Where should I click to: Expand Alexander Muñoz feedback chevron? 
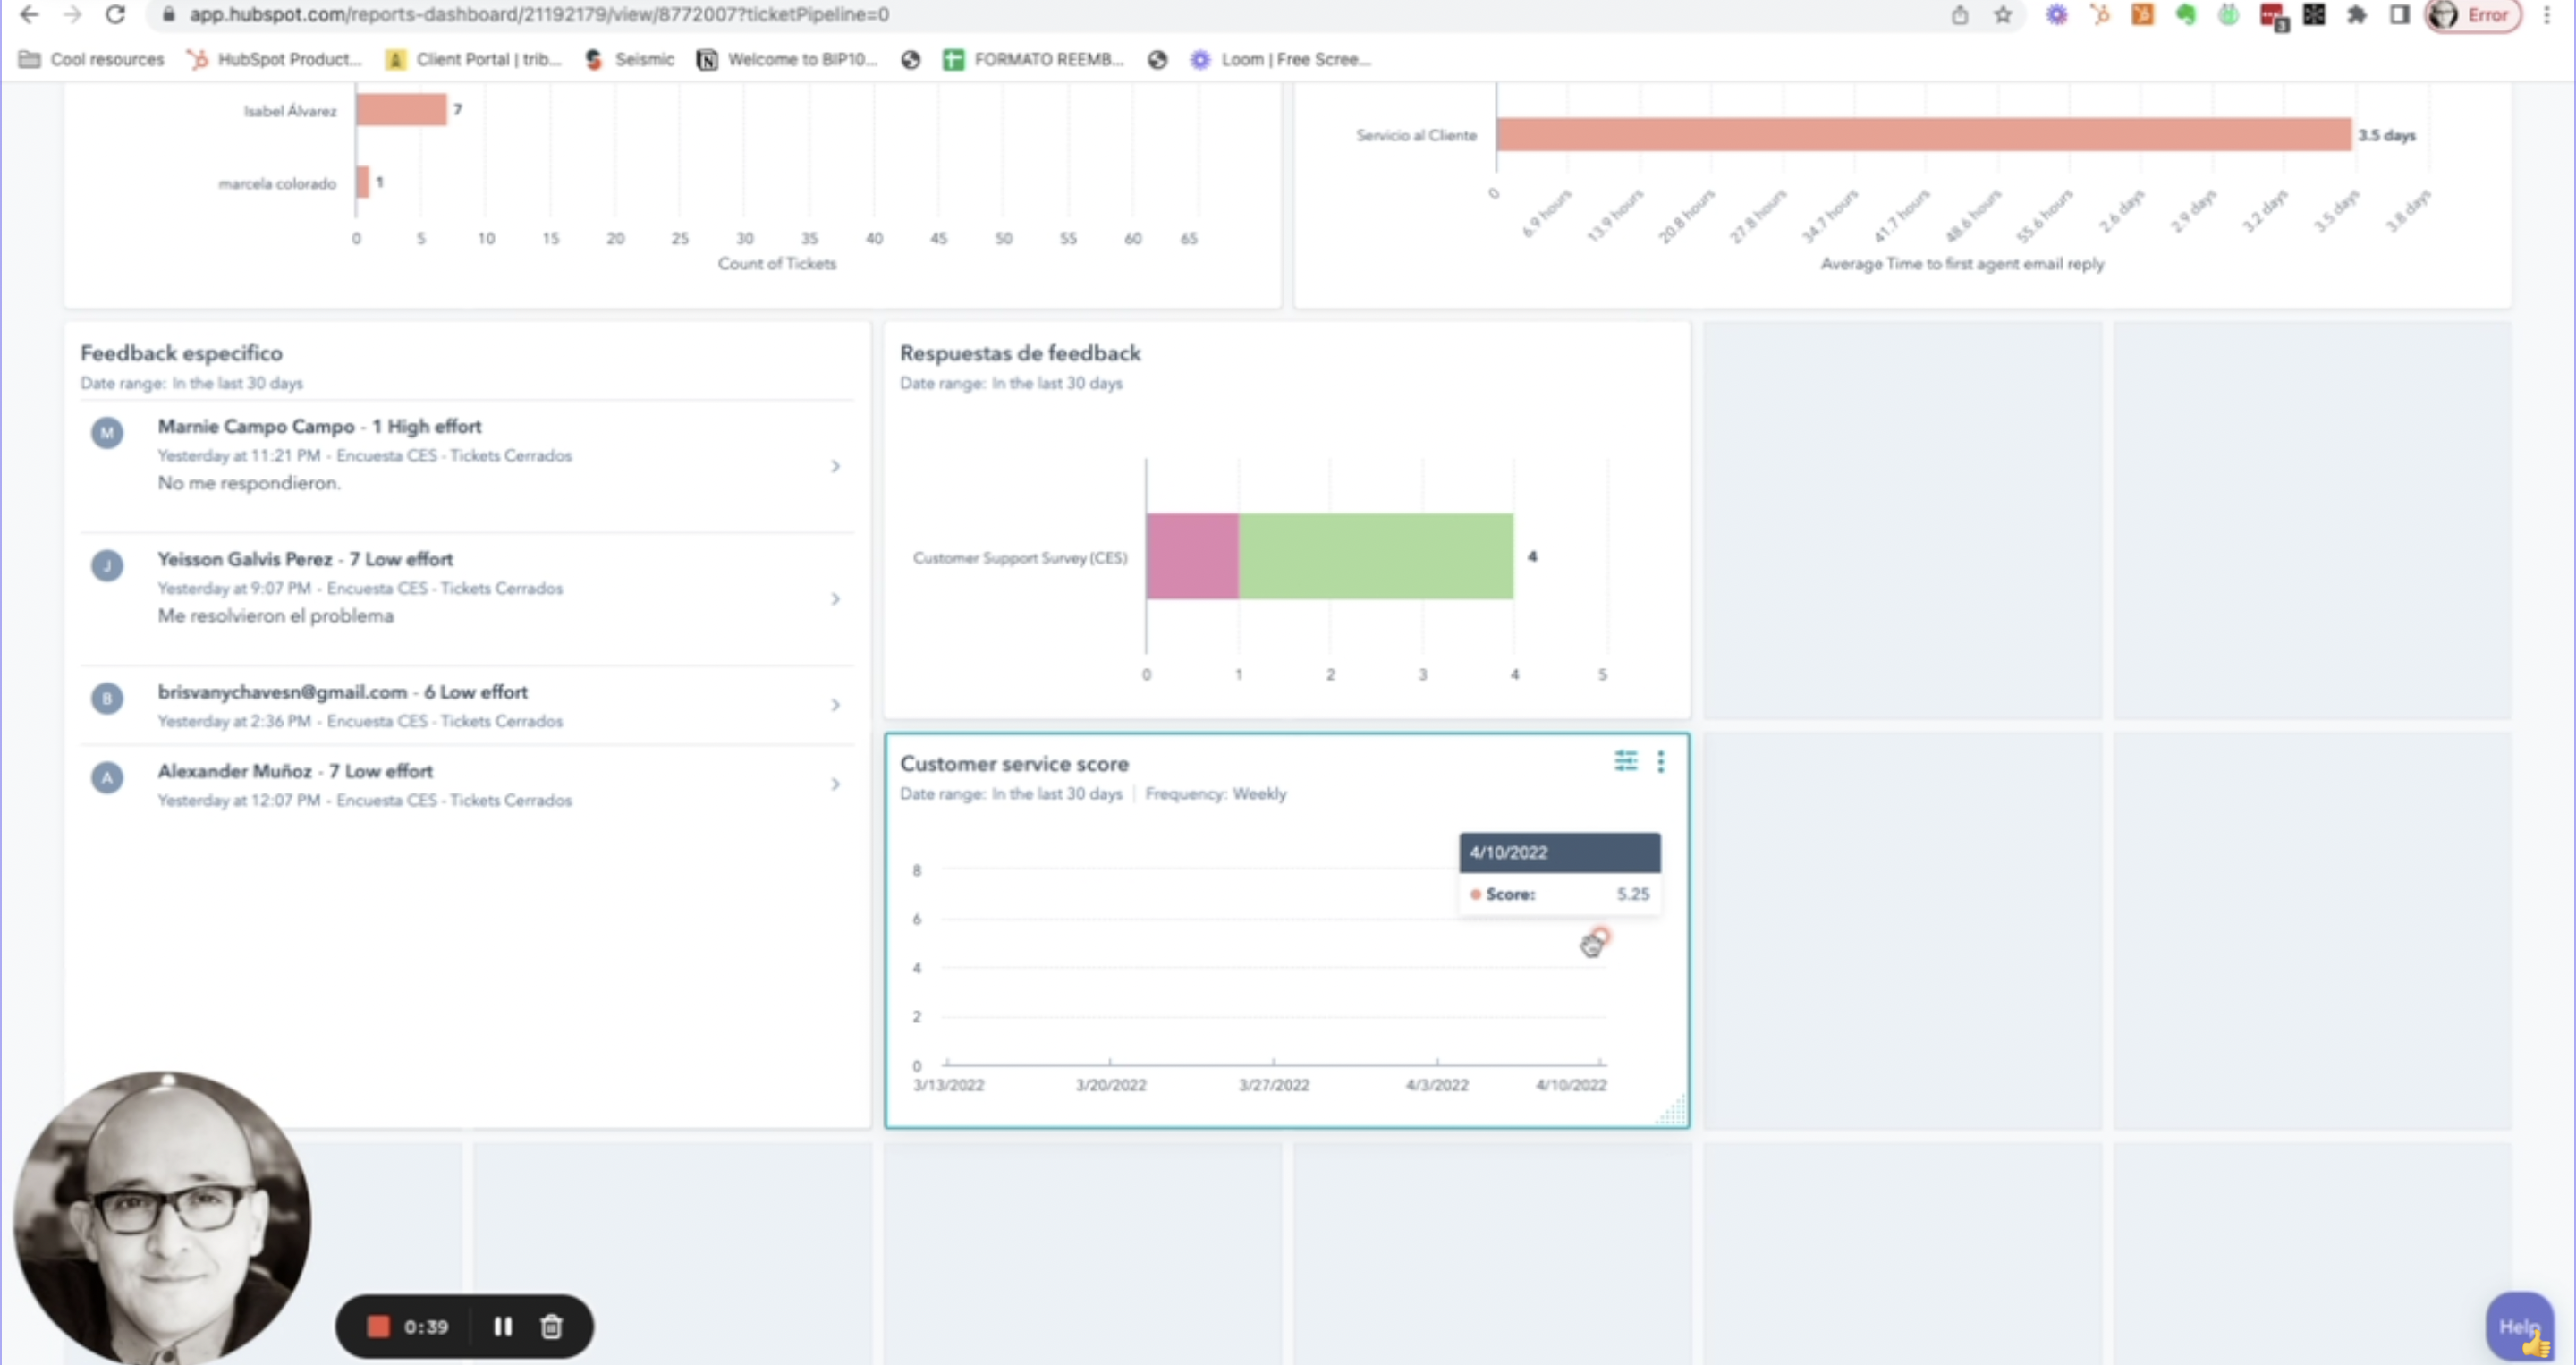[x=835, y=784]
